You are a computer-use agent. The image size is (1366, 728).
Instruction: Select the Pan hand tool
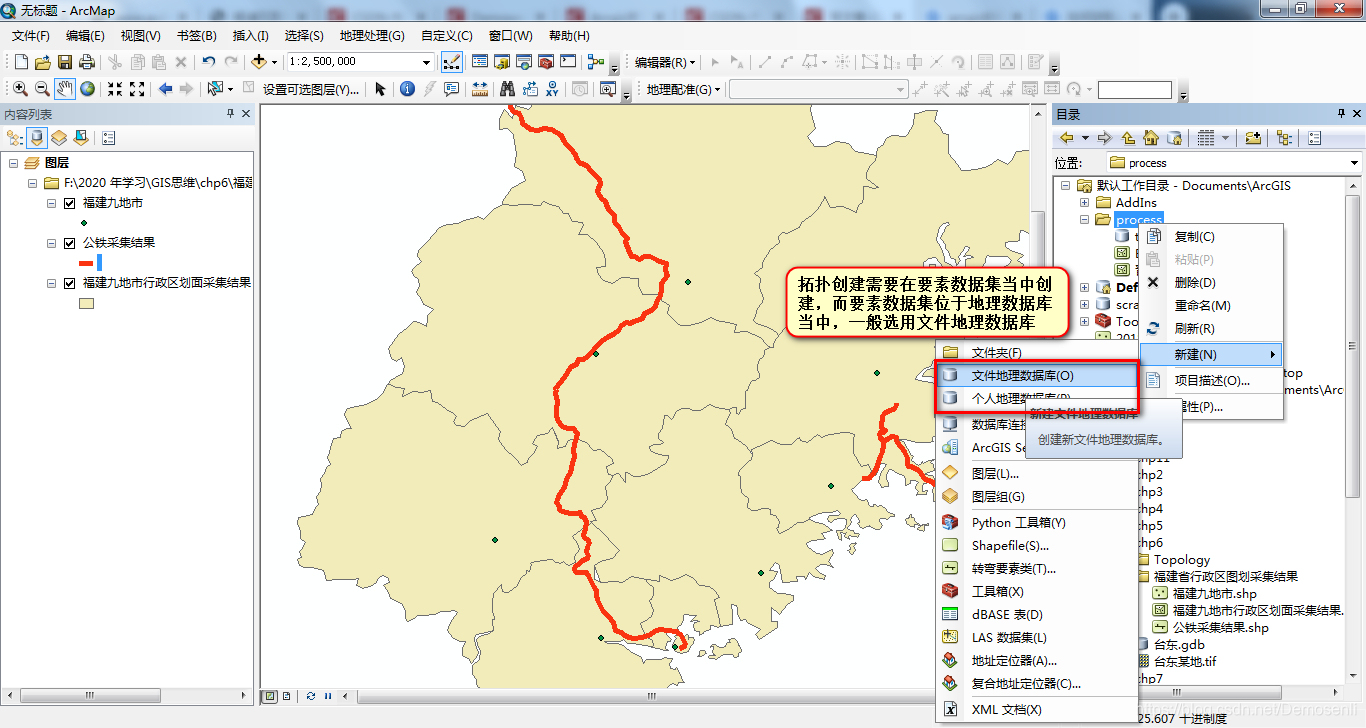tap(65, 89)
